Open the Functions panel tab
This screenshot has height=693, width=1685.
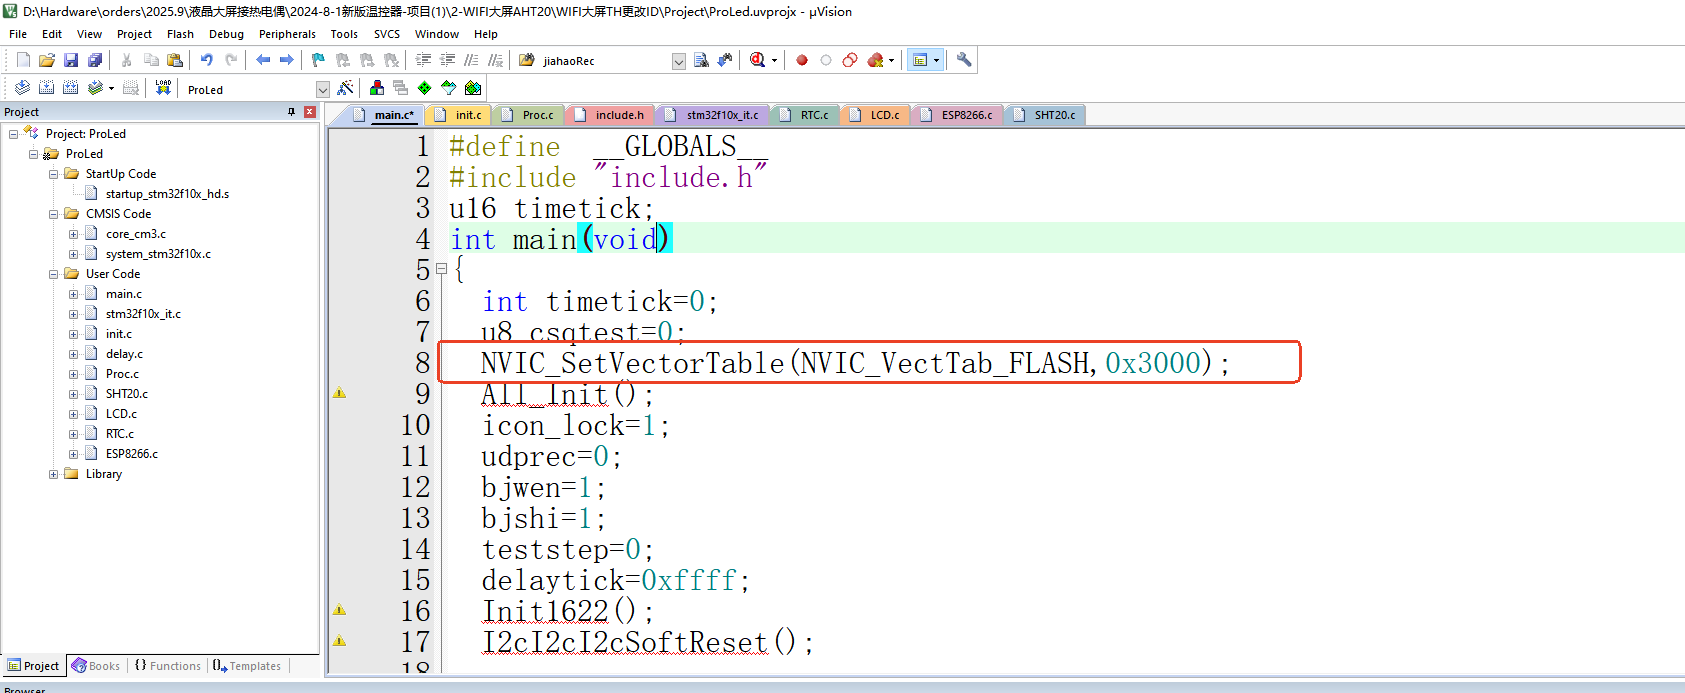[x=167, y=666]
